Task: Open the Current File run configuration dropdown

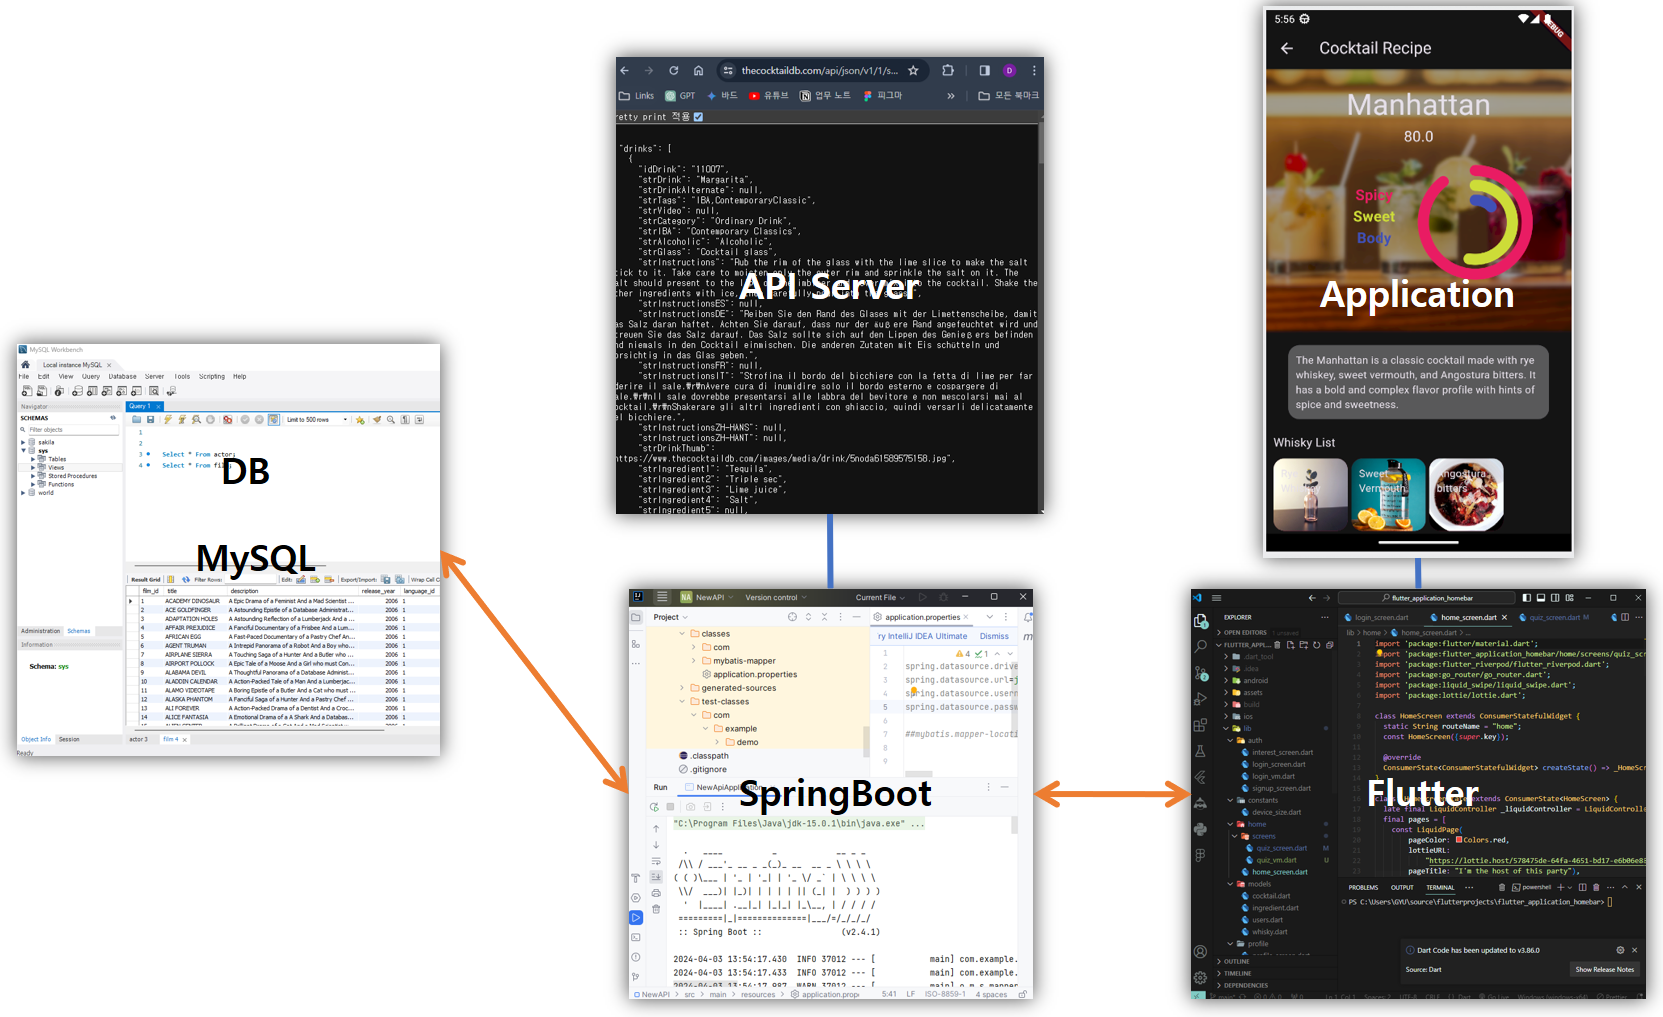Action: tap(880, 597)
